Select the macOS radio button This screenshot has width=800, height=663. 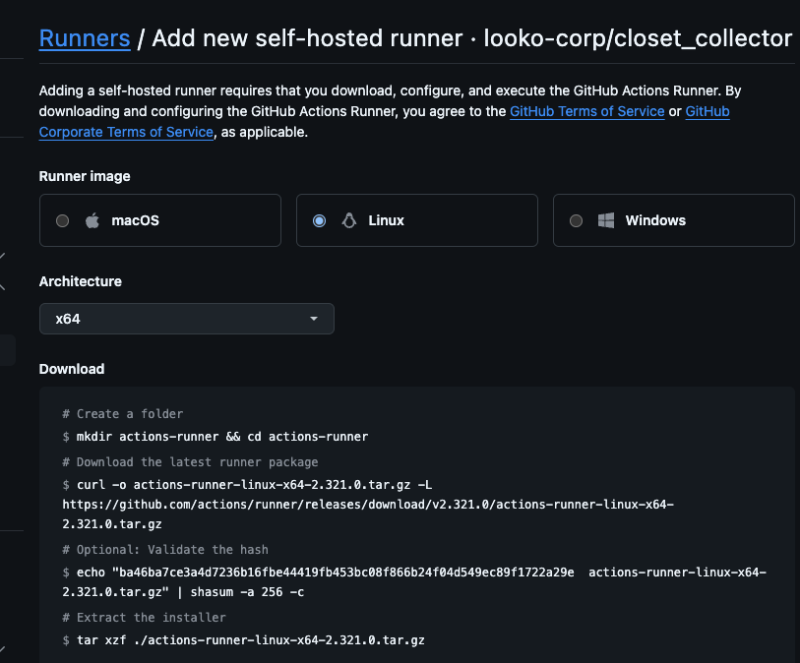[x=63, y=221]
